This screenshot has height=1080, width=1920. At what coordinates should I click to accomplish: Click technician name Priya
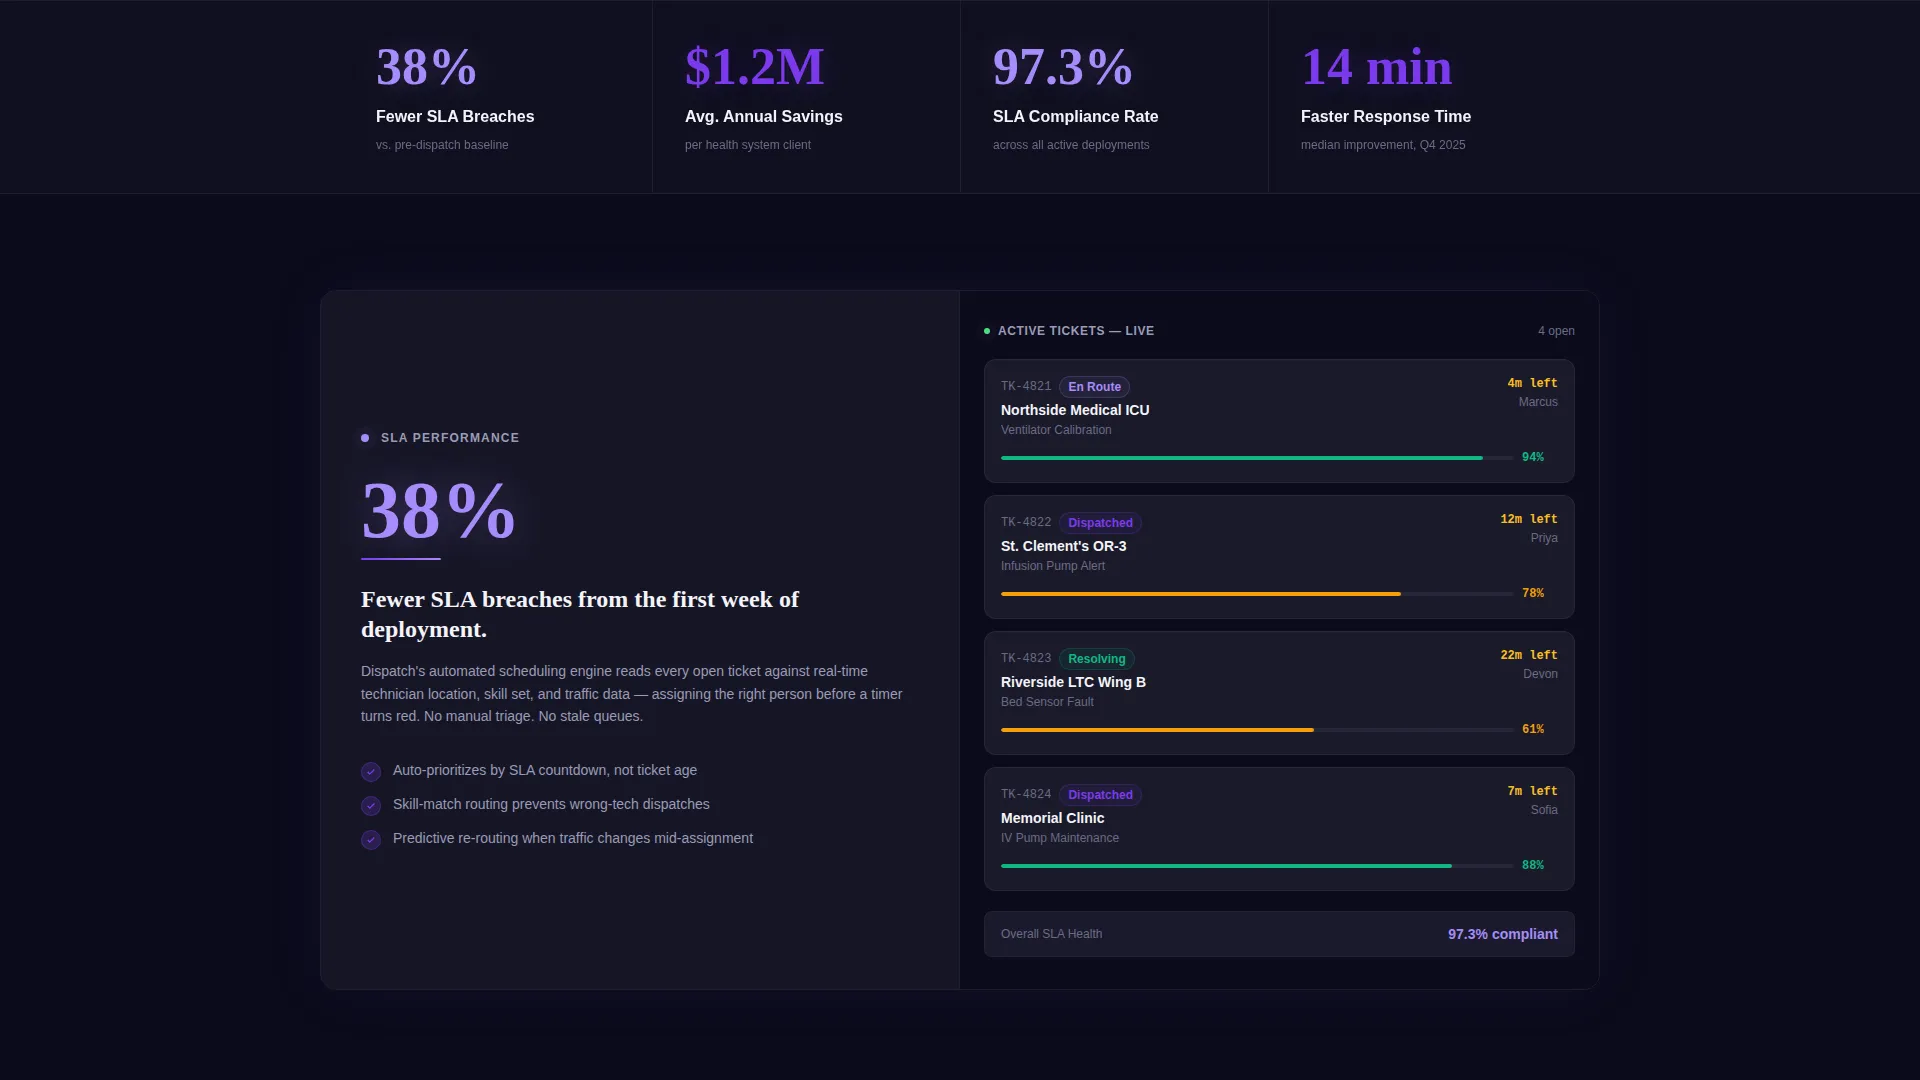1544,538
